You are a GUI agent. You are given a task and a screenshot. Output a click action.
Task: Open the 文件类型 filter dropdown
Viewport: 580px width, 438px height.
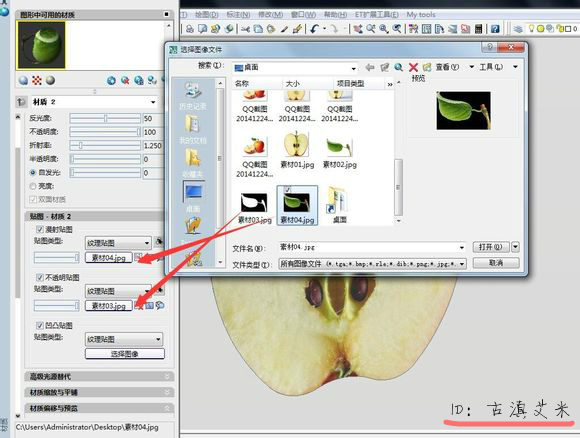(372, 264)
